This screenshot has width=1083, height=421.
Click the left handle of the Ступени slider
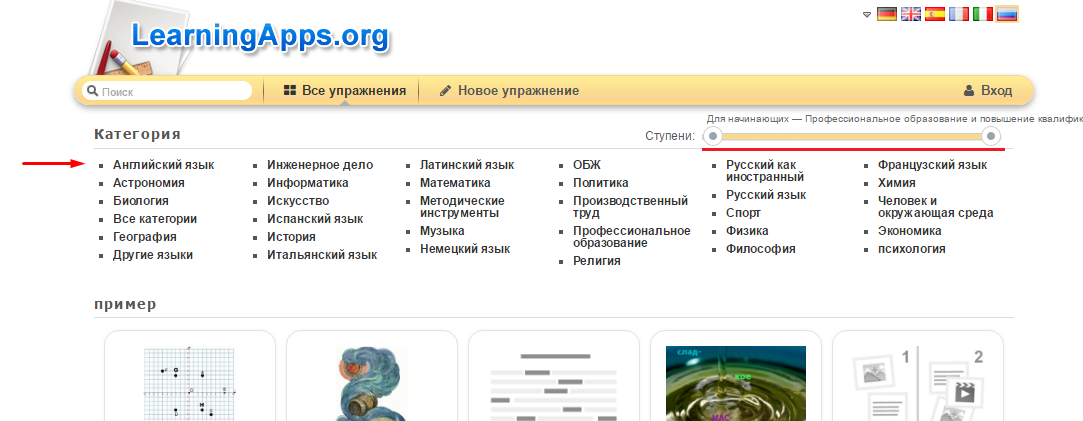coord(714,136)
